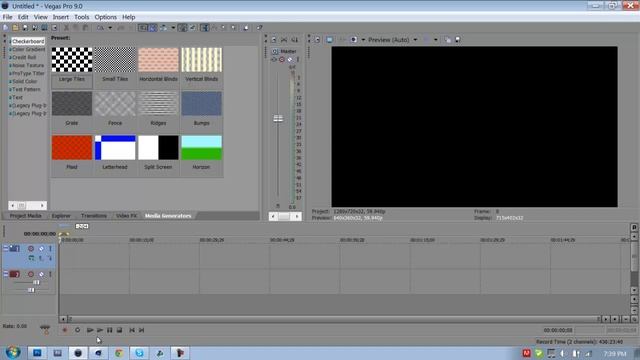Select ProType Titler in generator list
This screenshot has width=640, height=360.
coord(28,73)
